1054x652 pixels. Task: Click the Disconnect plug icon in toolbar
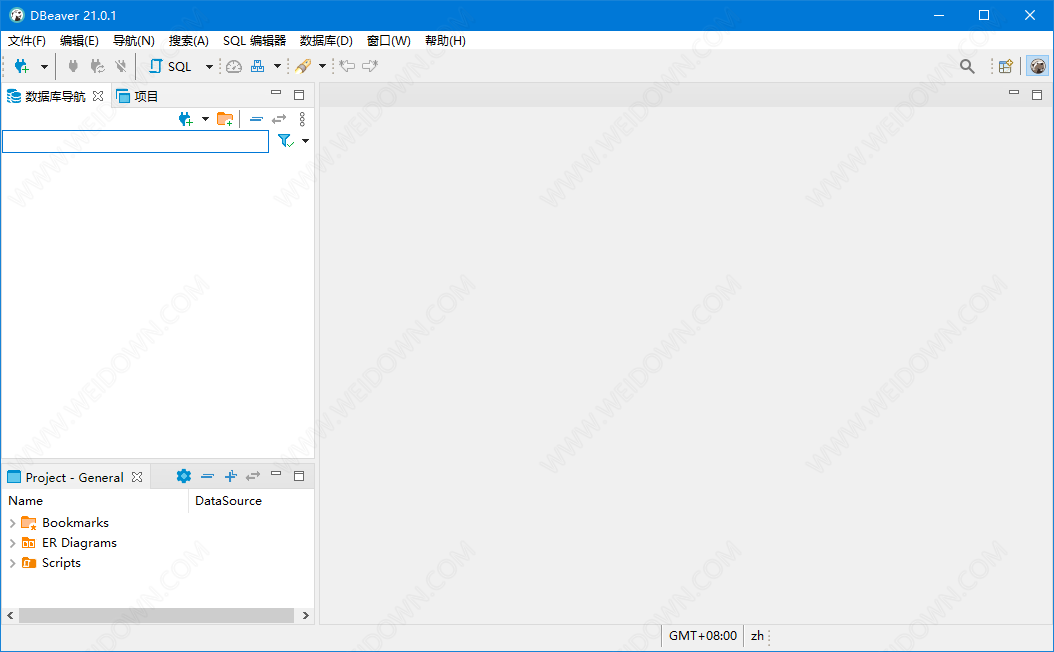(121, 66)
